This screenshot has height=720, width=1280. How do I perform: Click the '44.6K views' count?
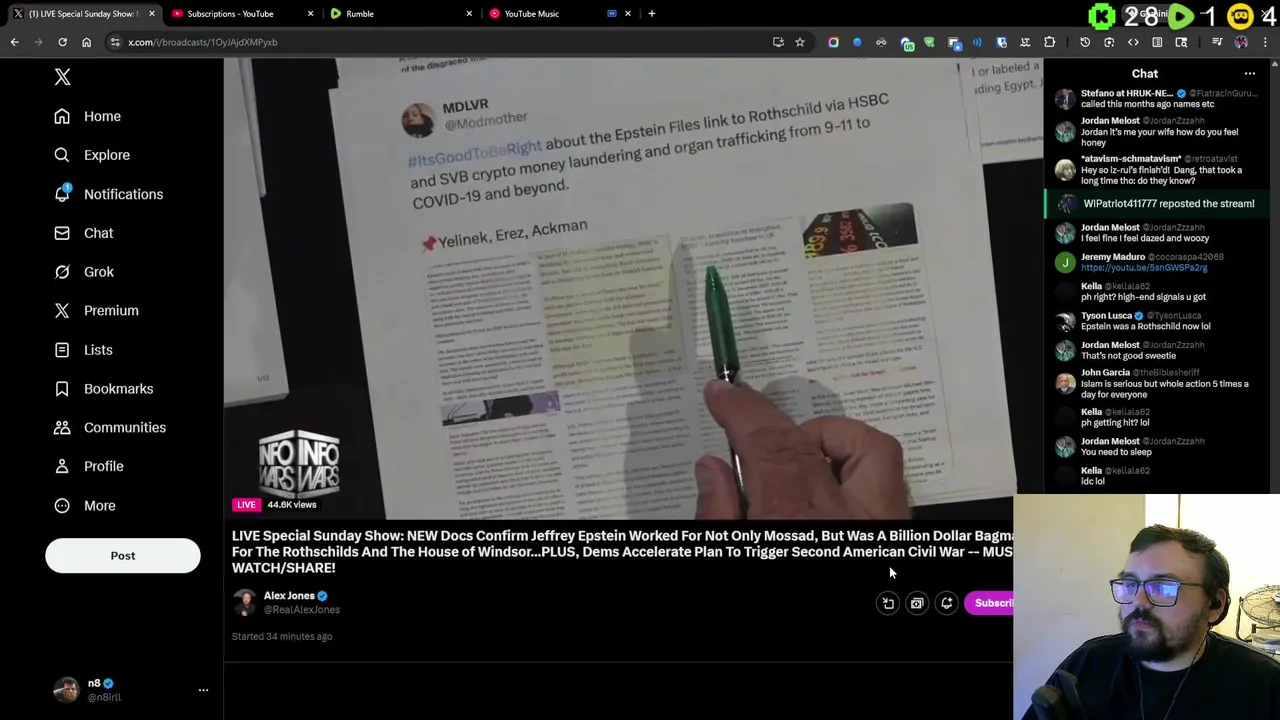tap(291, 505)
